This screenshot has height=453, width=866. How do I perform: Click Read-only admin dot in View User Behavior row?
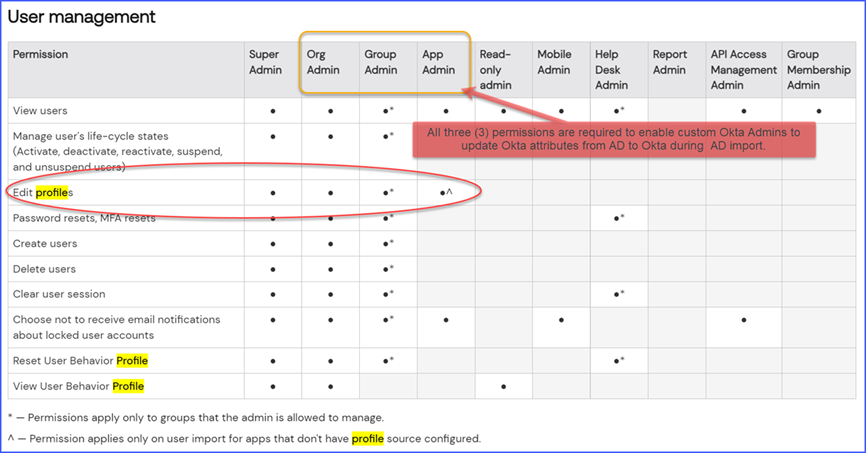point(503,387)
